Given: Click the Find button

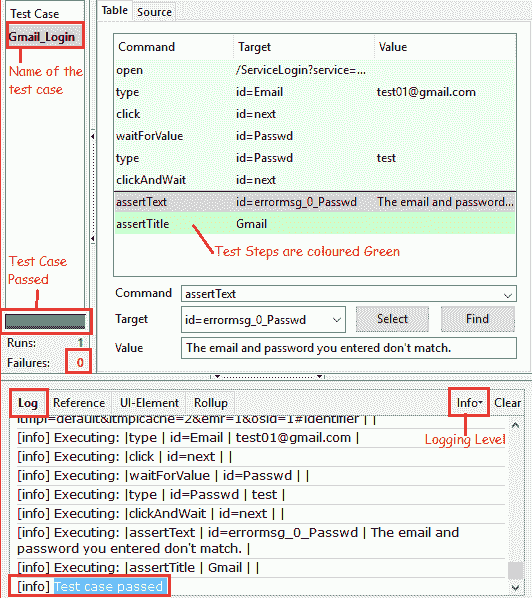Looking at the screenshot, I should click(x=477, y=319).
